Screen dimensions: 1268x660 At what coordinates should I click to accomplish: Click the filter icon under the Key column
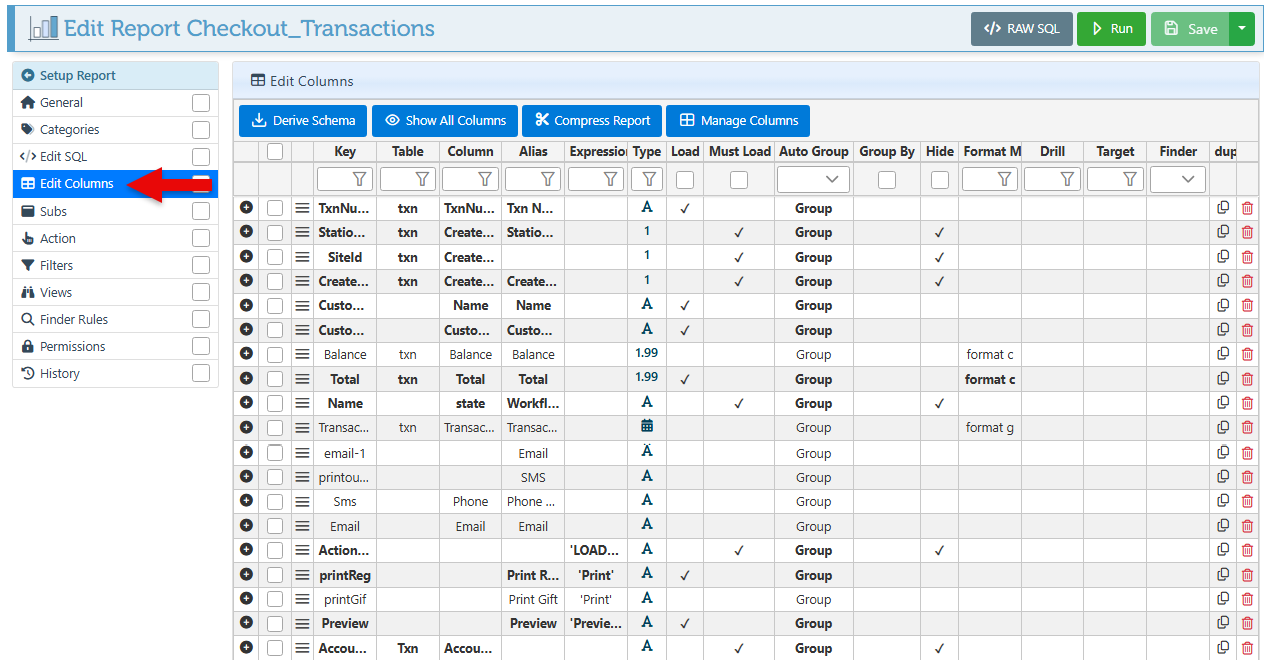[x=360, y=179]
